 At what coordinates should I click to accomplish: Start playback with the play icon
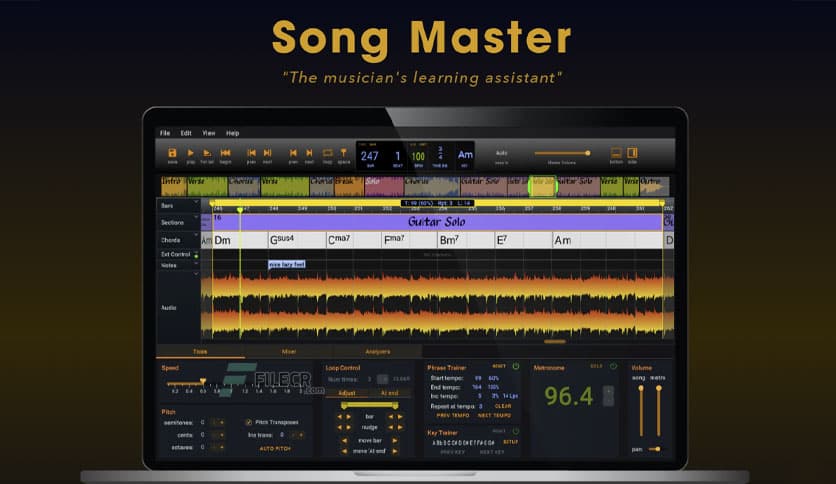190,153
